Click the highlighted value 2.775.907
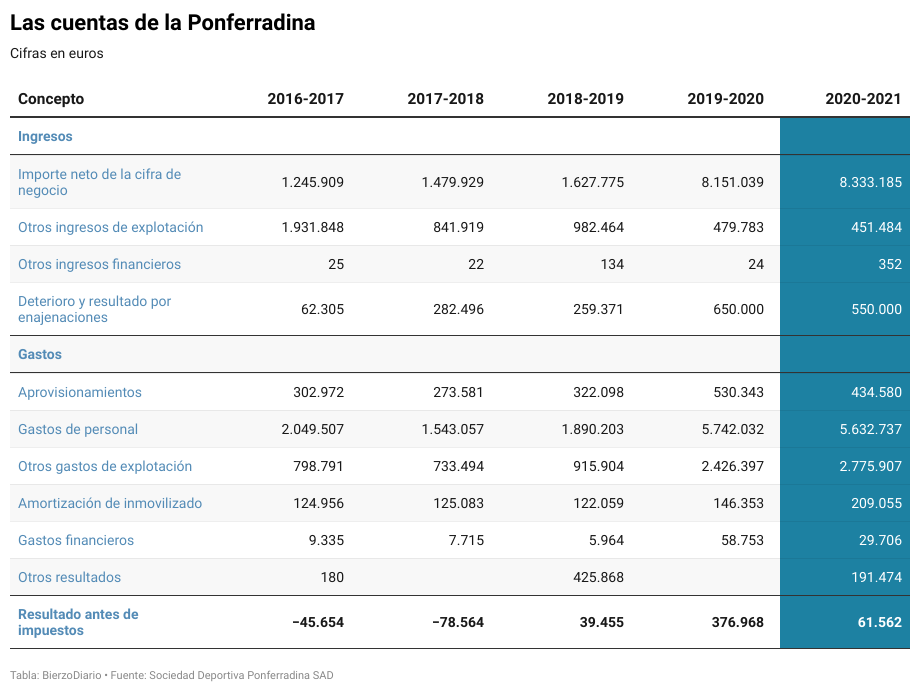The width and height of the screenshot is (920, 692). (871, 466)
